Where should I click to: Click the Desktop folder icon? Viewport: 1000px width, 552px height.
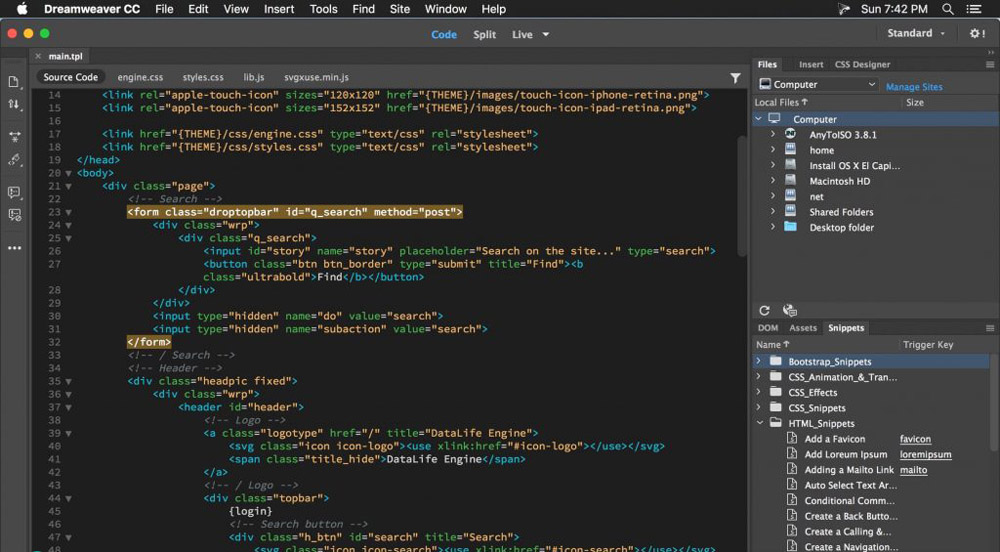pos(790,227)
